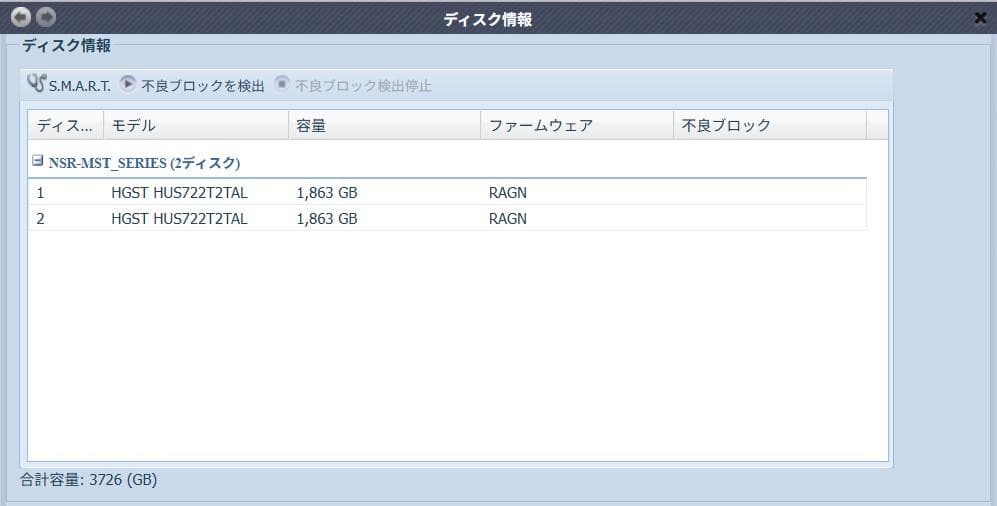This screenshot has width=997, height=506.
Task: Click HGST HUS722T2TAL model of disk 1
Action: [179, 193]
